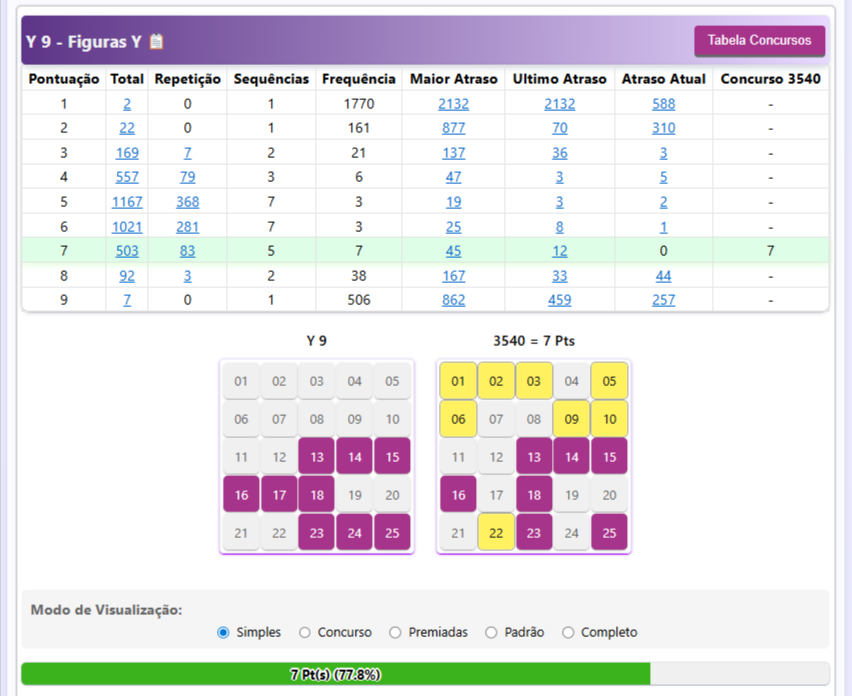
Task: Open Total link 1167 for 5 points
Action: pos(127,202)
